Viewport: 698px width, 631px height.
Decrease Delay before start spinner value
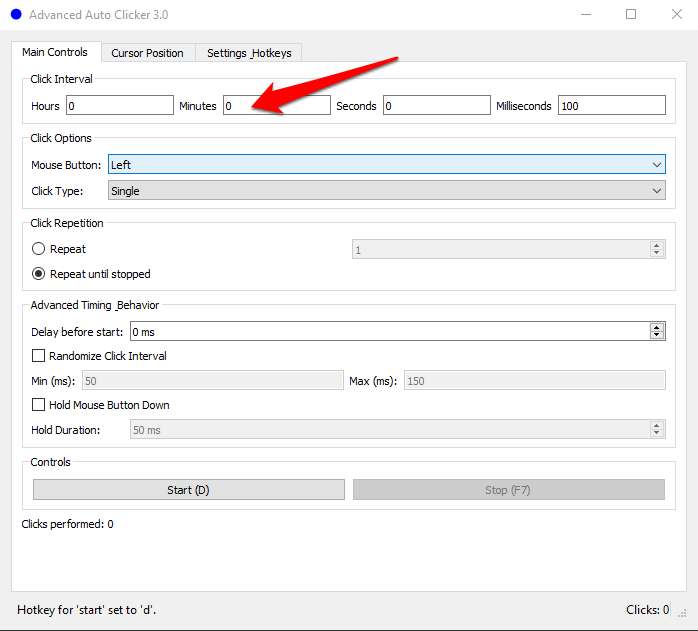tap(657, 335)
